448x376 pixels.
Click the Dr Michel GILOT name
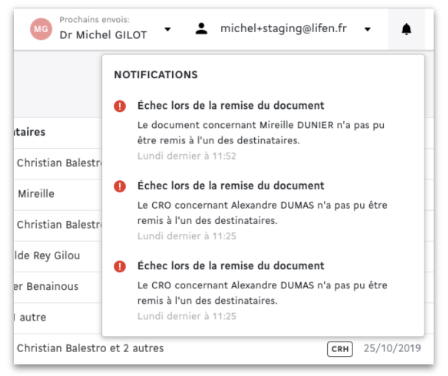(103, 35)
